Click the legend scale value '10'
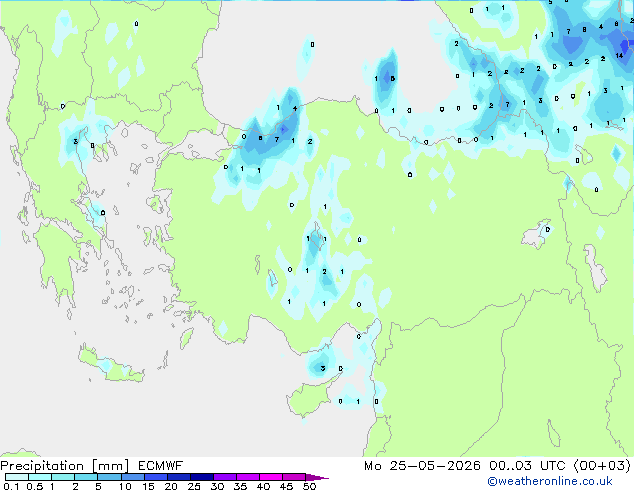634x490 pixels. click(125, 486)
